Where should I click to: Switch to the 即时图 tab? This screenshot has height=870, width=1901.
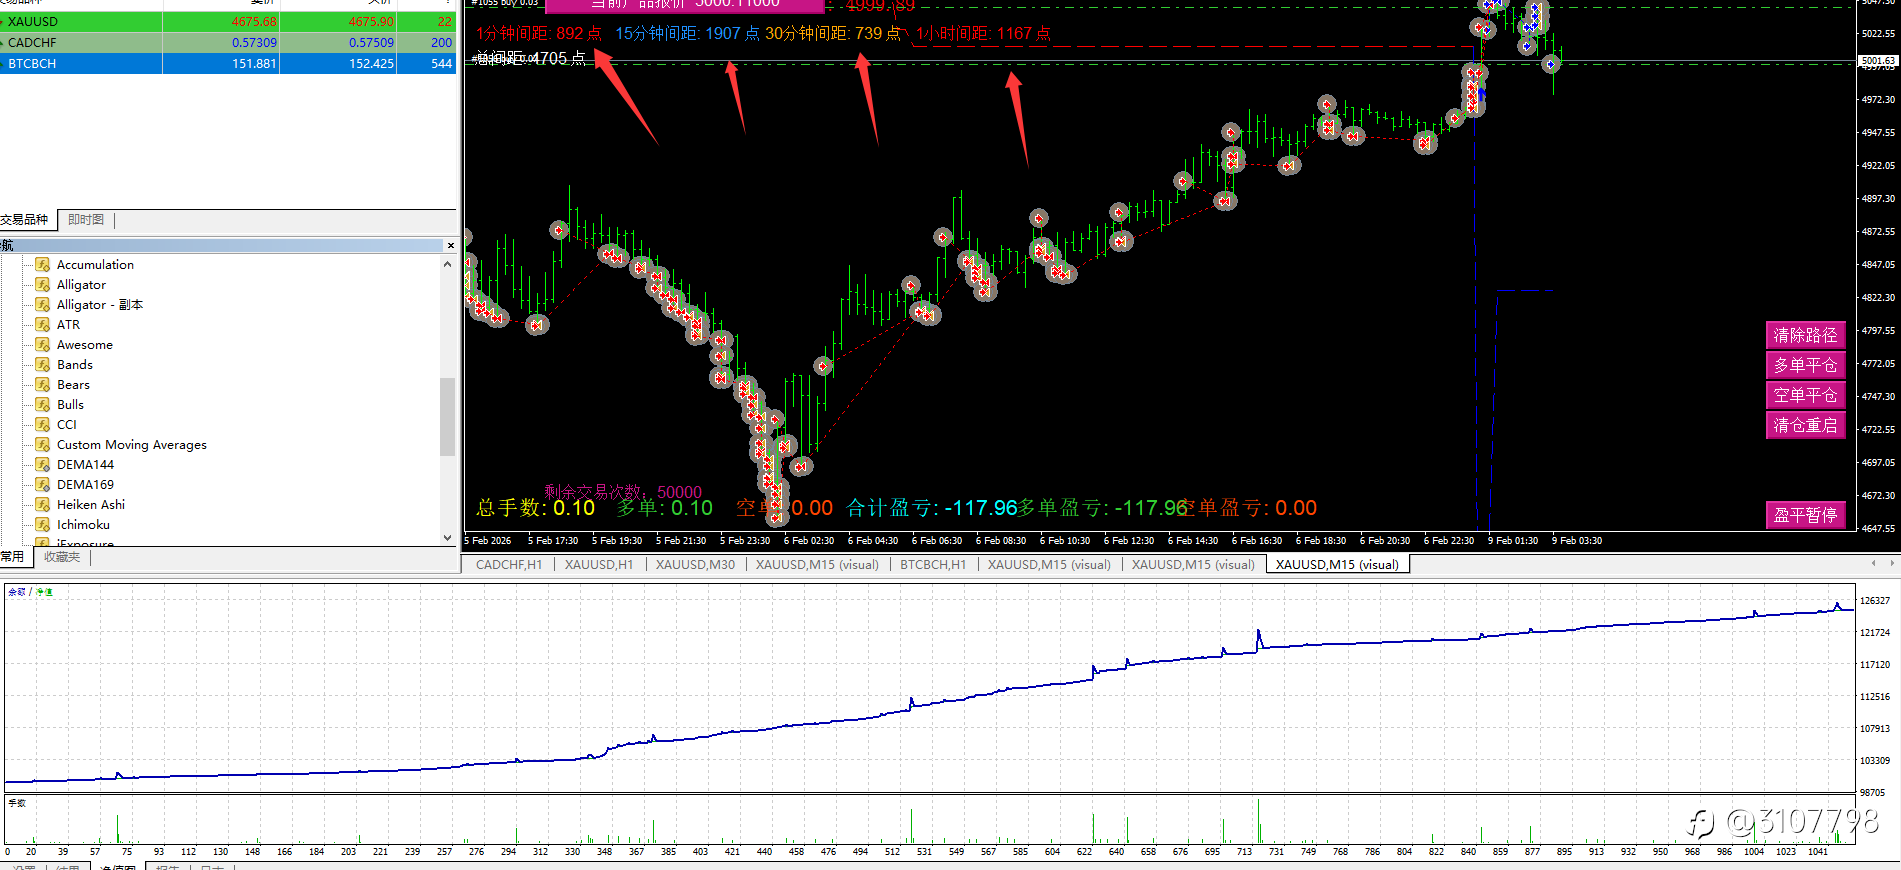point(86,220)
